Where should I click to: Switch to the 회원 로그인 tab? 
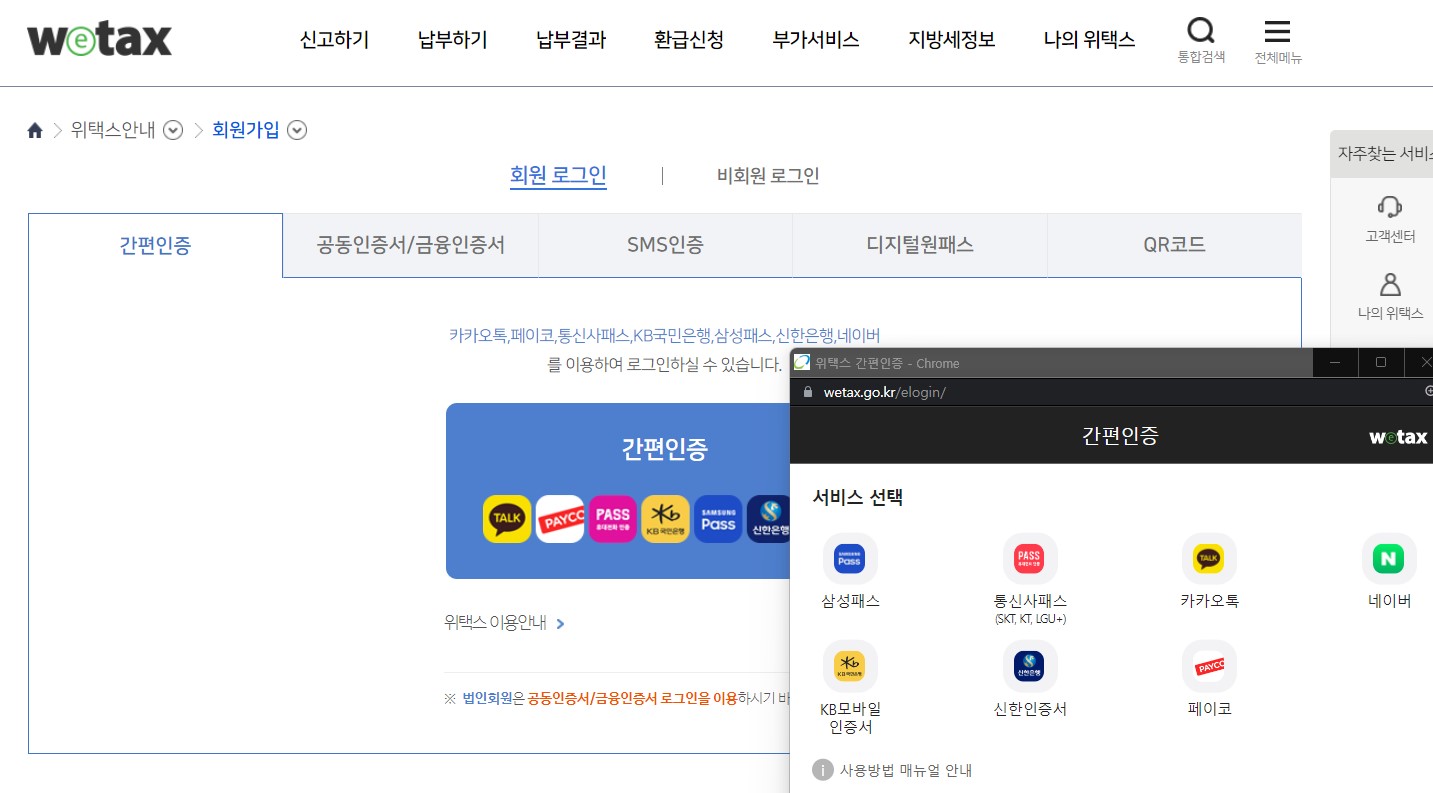558,176
